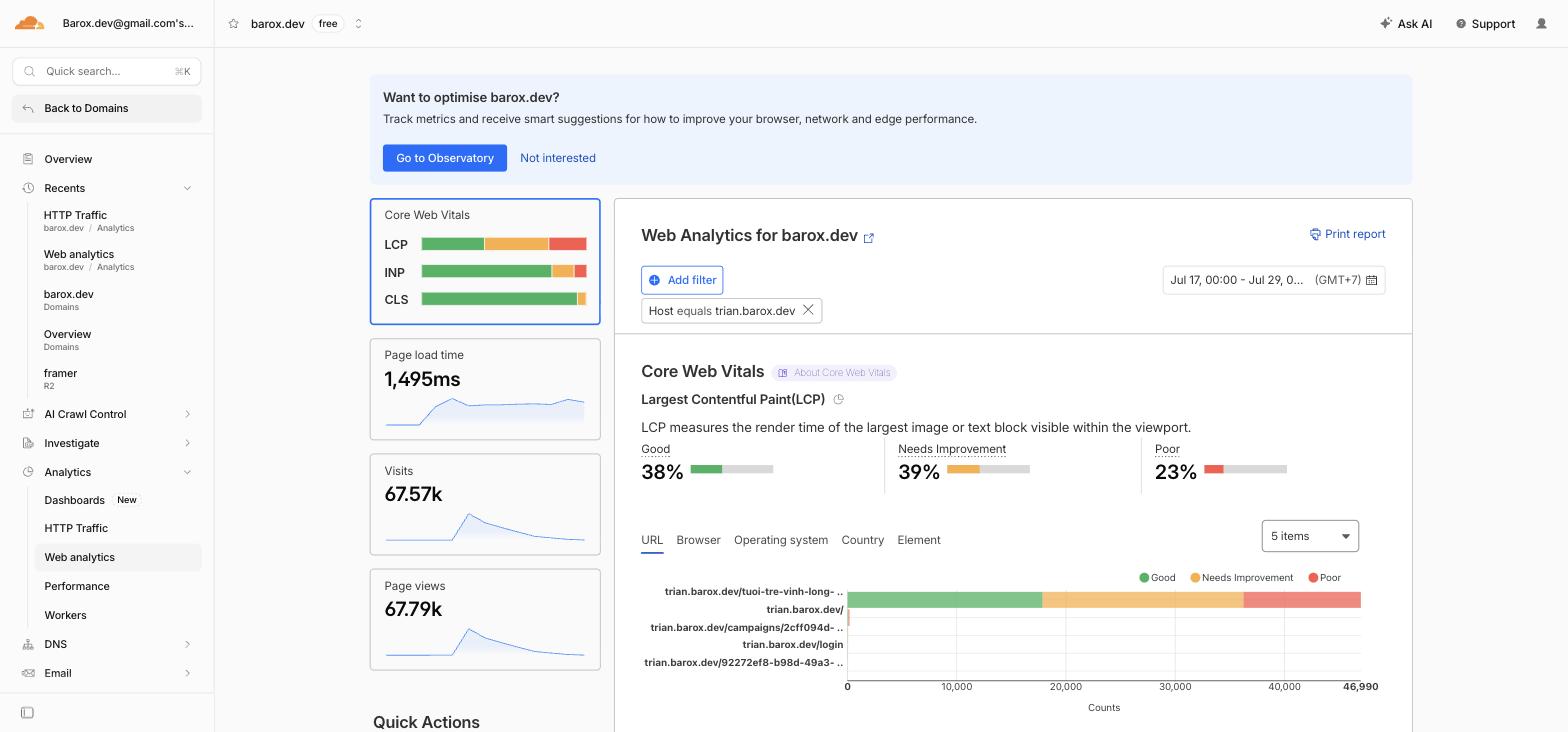The height and width of the screenshot is (732, 1568).
Task: Select the Core Web Vitals card
Action: coord(485,262)
